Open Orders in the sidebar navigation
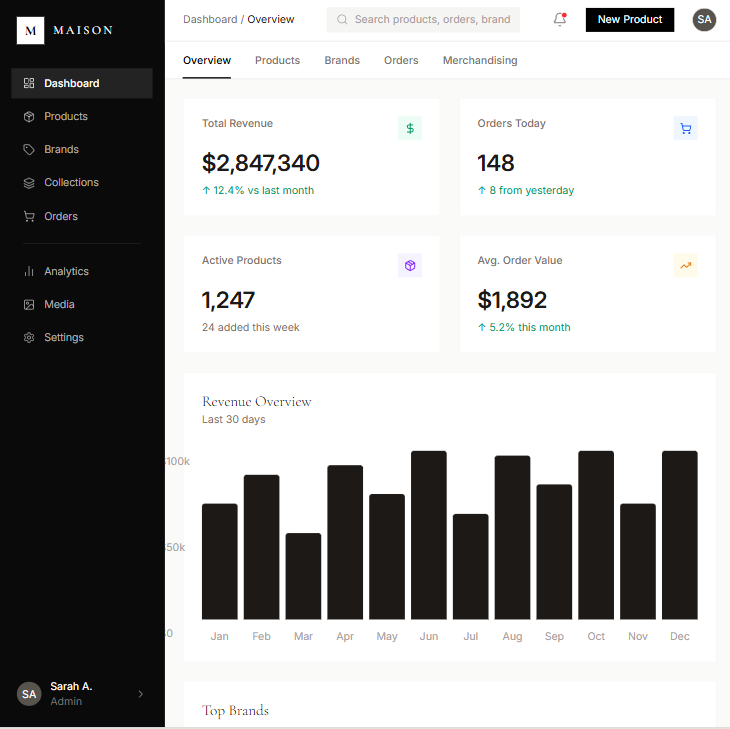This screenshot has height=729, width=730. pyautogui.click(x=61, y=216)
